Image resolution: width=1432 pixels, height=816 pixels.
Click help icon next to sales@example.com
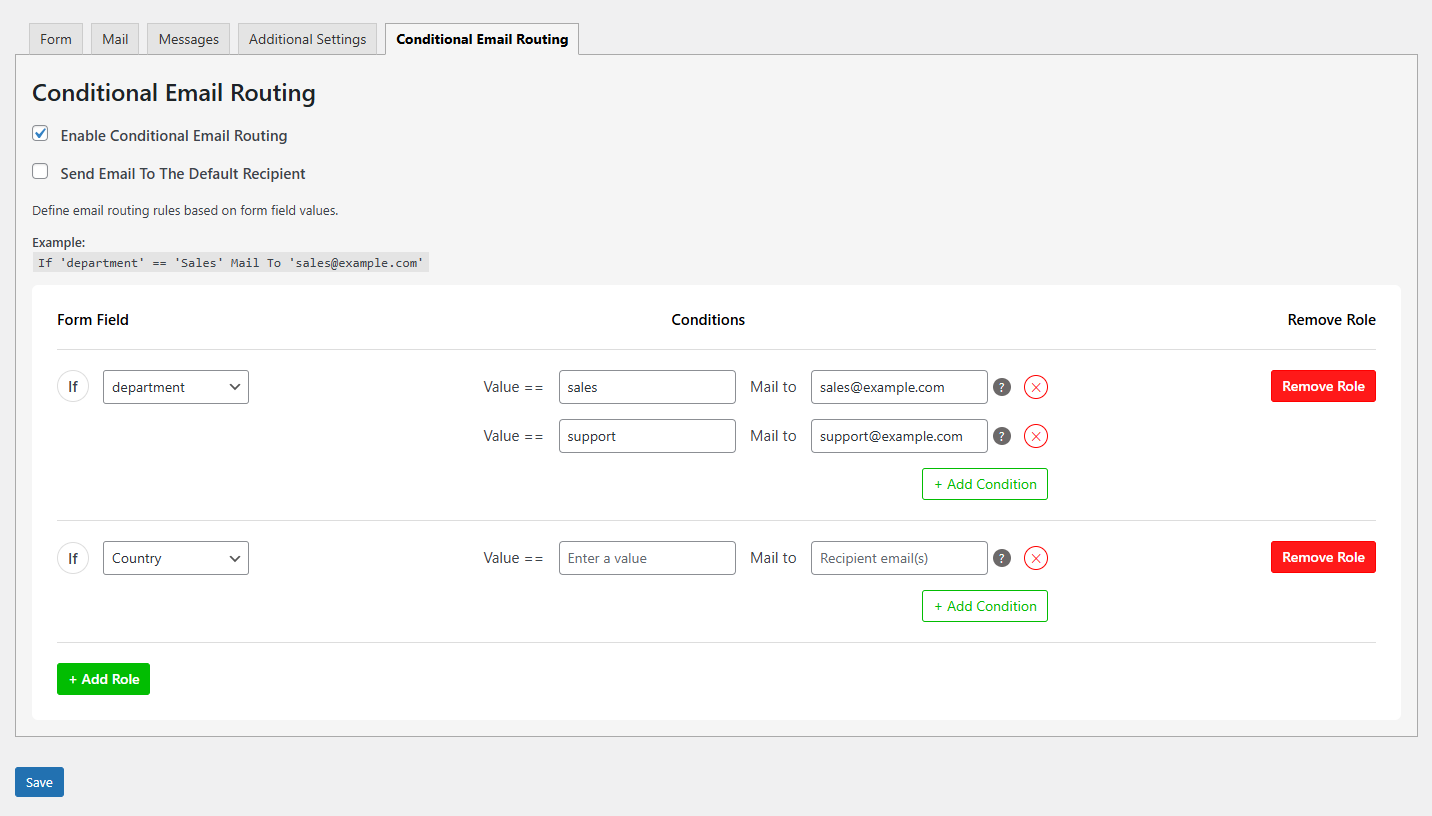point(1002,387)
